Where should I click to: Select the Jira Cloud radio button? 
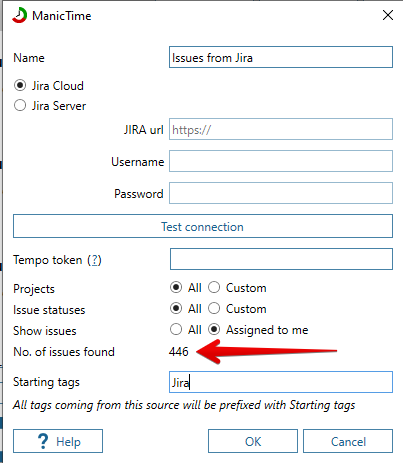pyautogui.click(x=20, y=85)
